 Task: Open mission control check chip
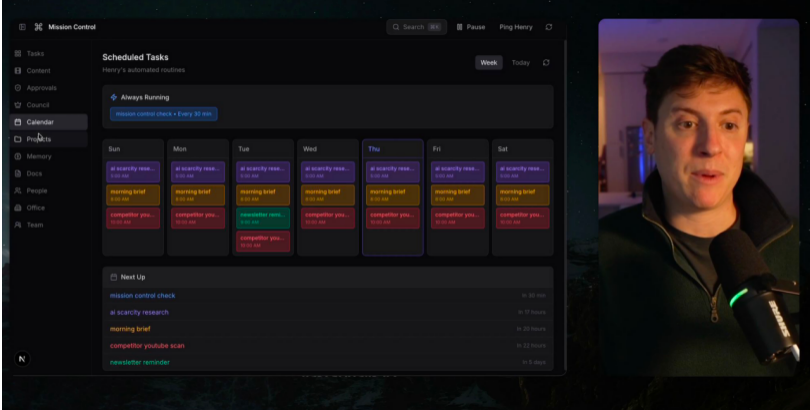(164, 114)
